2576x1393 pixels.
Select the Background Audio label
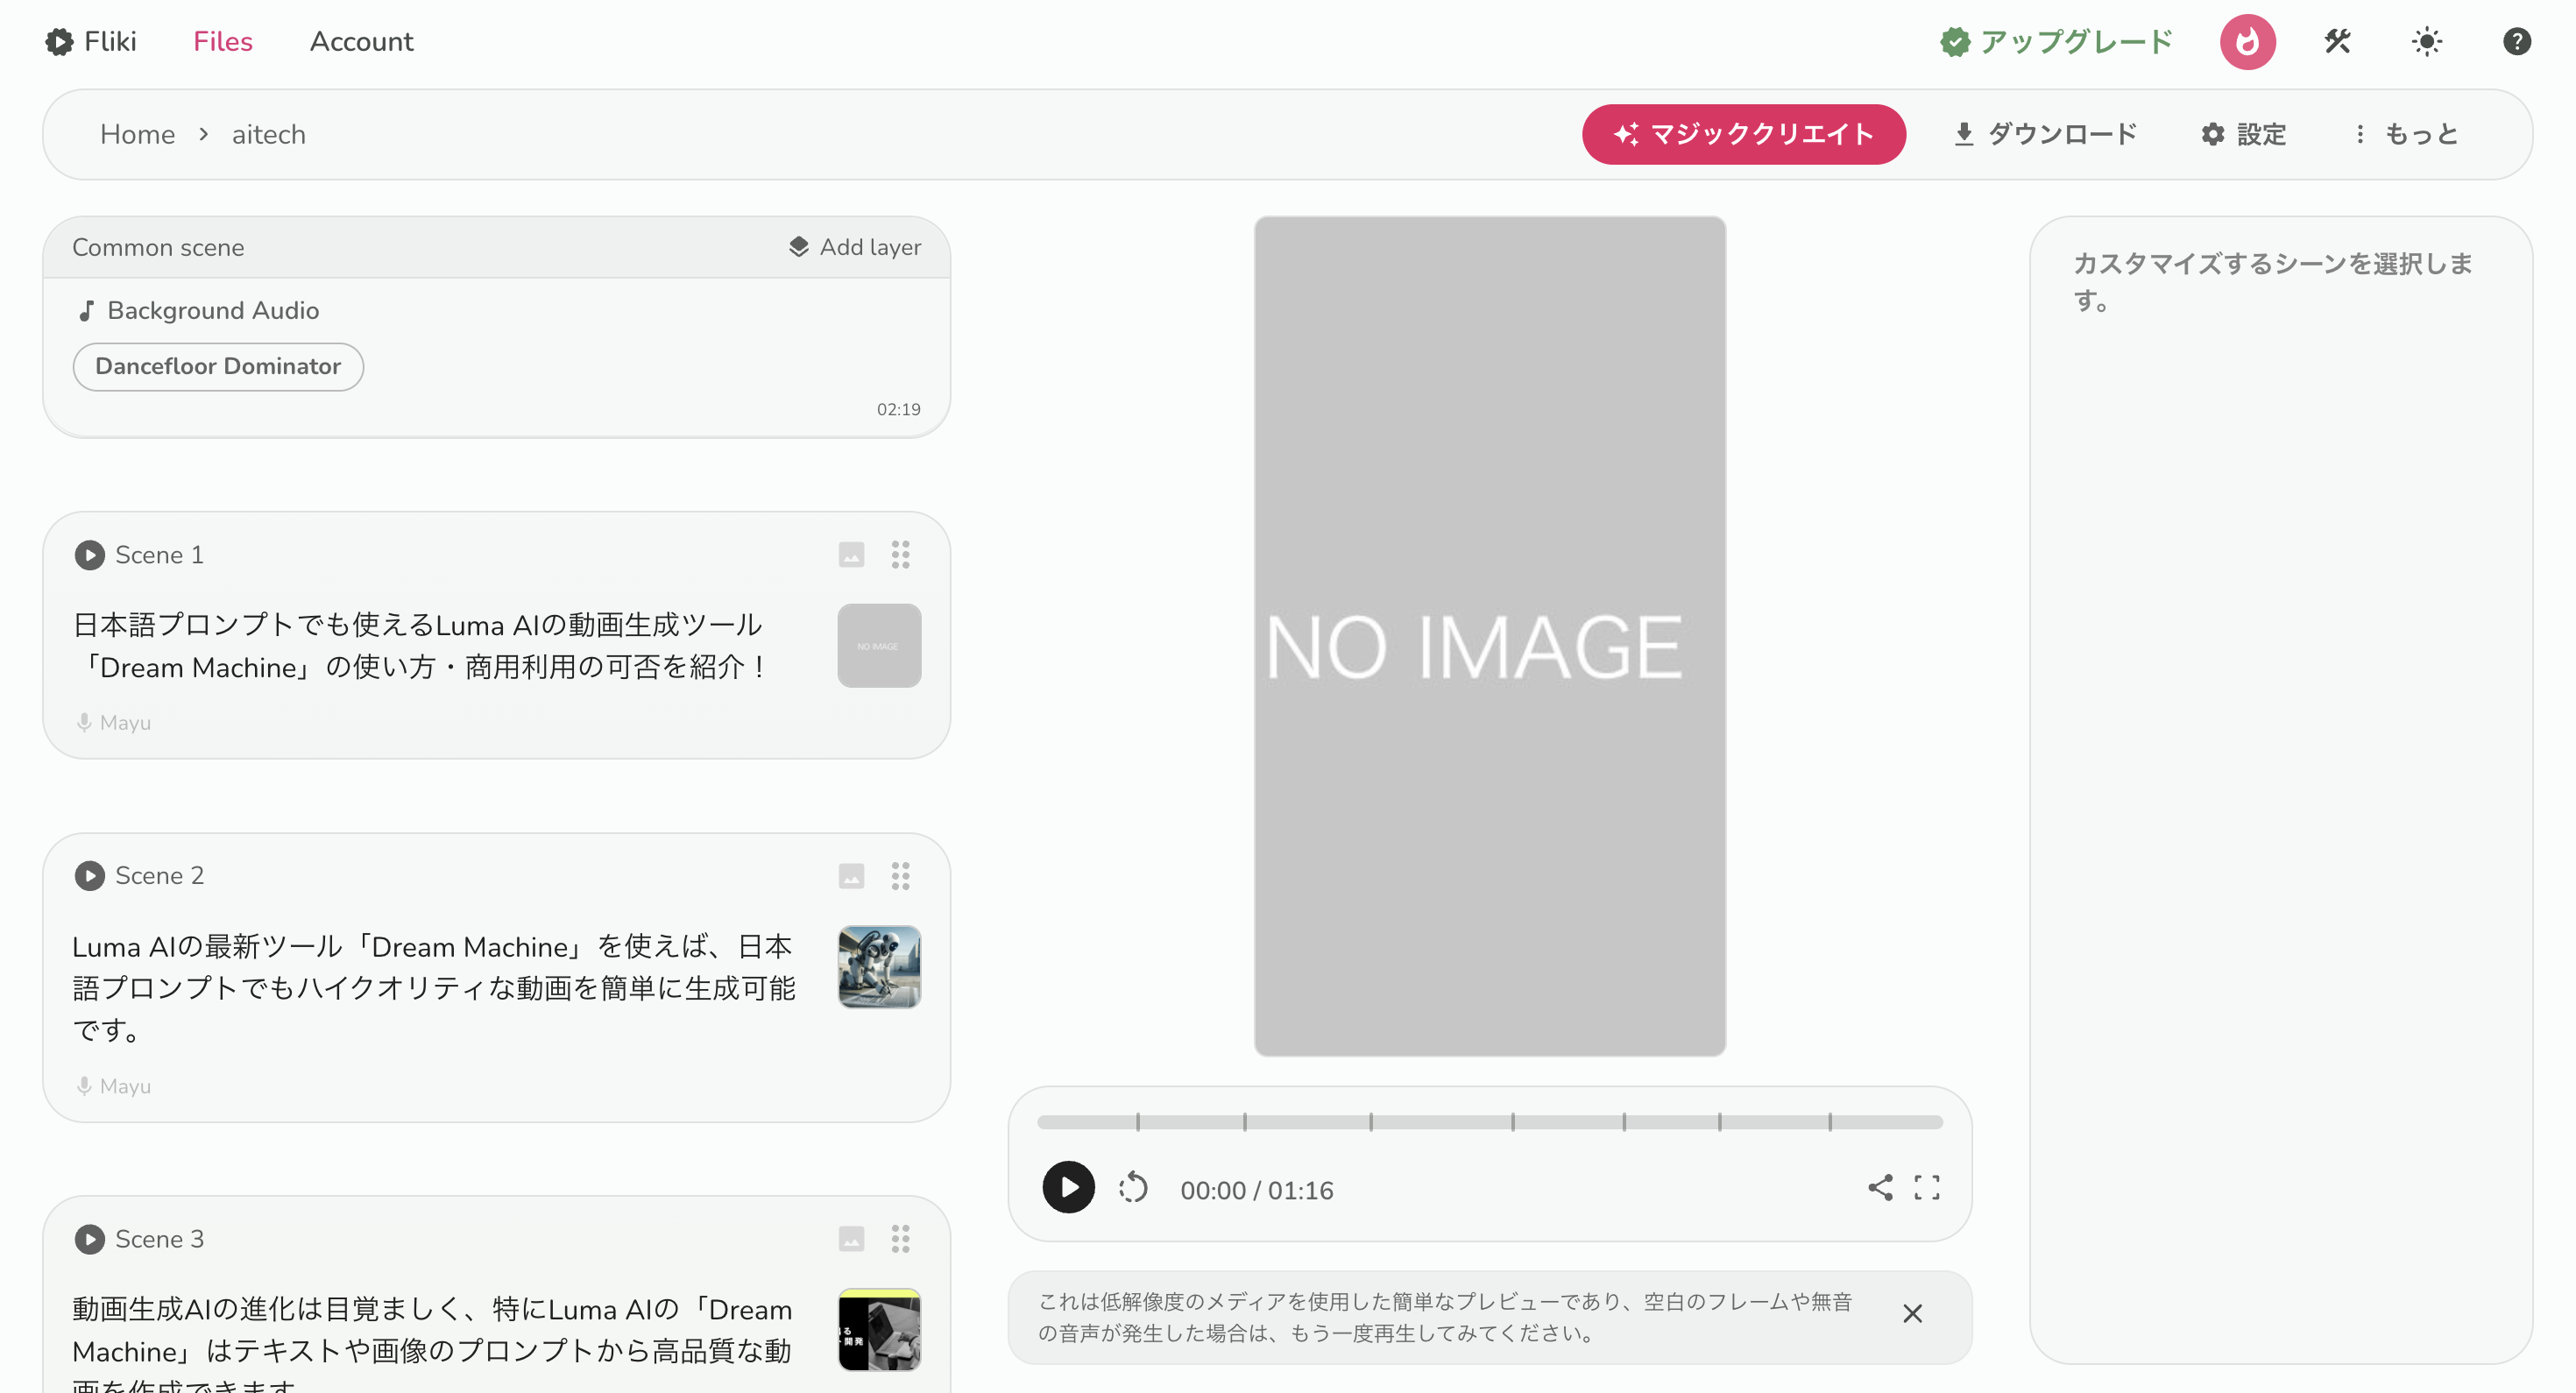[199, 310]
